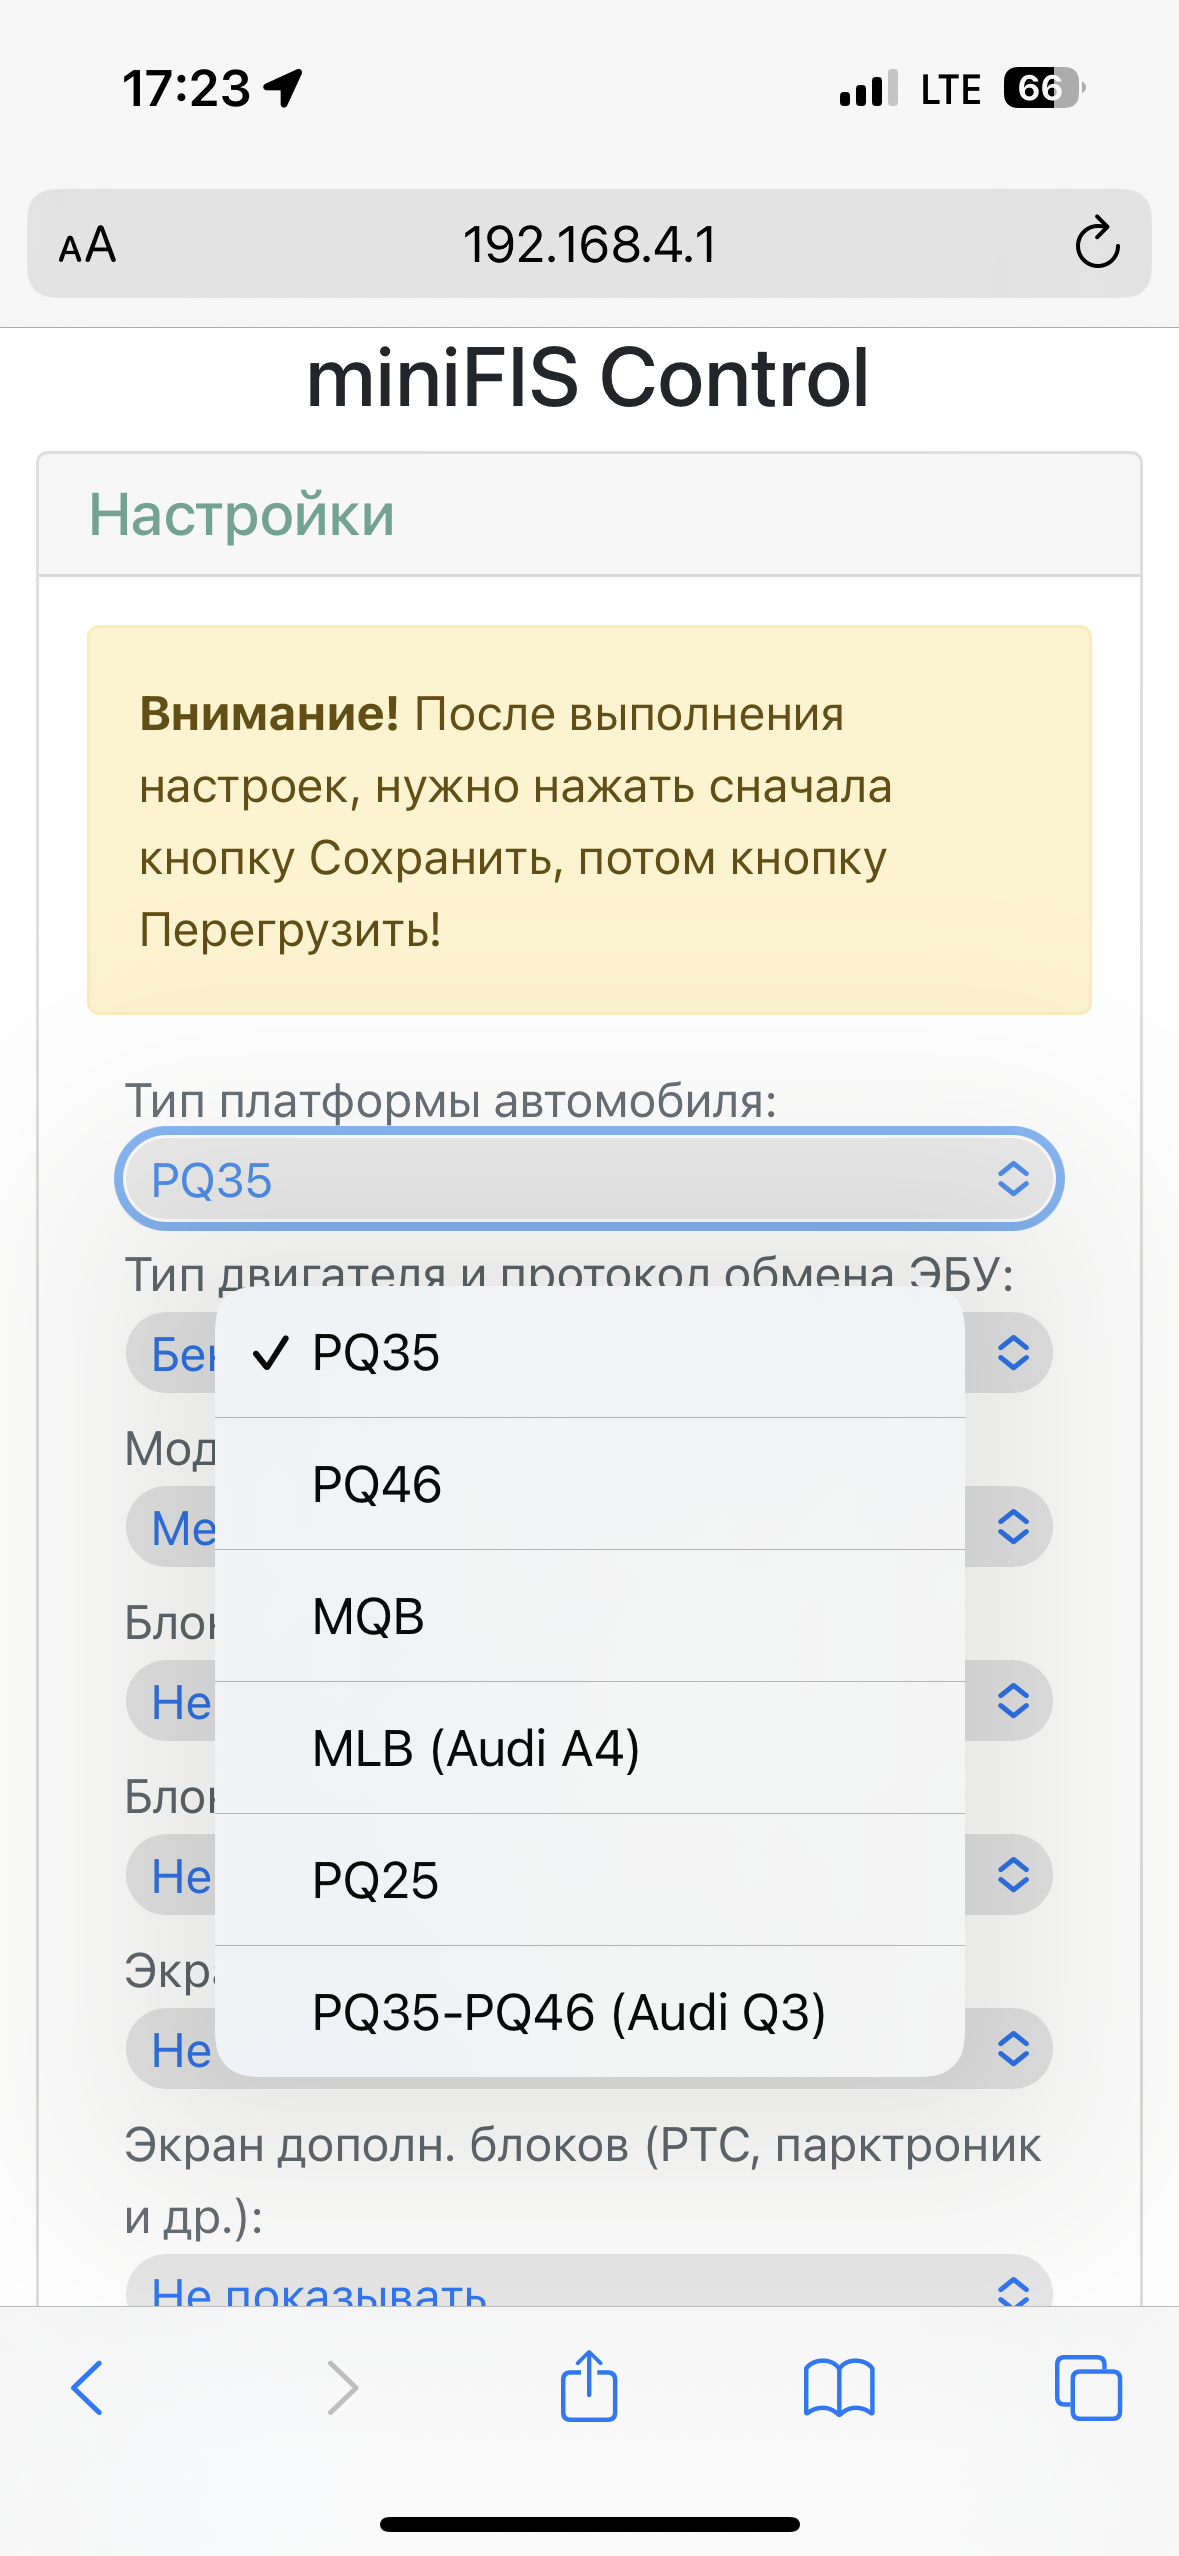Screen dimensions: 1179x2556
Task: Choose PQ25 platform option
Action: (590, 1880)
